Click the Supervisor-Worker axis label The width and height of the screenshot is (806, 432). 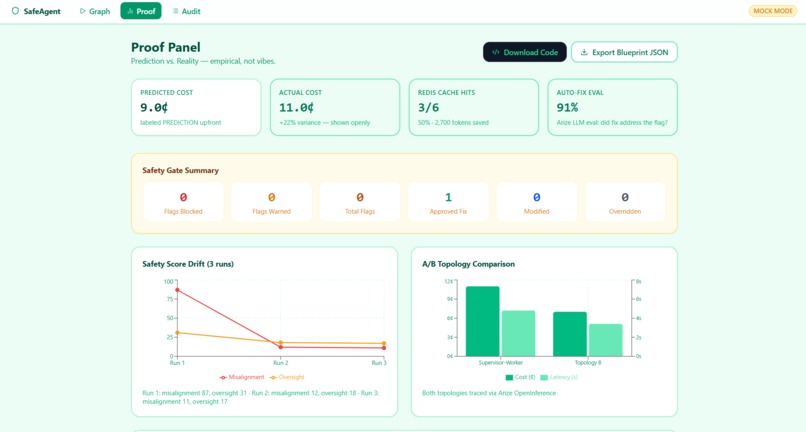pos(501,363)
